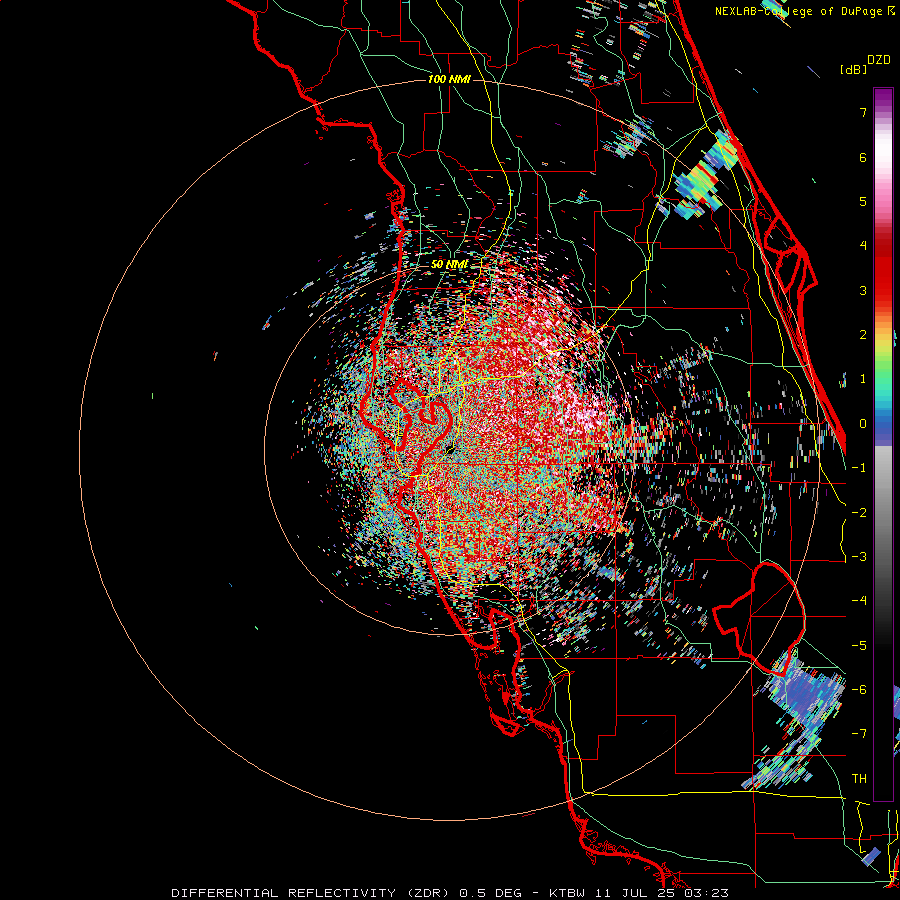
Task: Click the ZDR color scale bar
Action: coord(883,444)
